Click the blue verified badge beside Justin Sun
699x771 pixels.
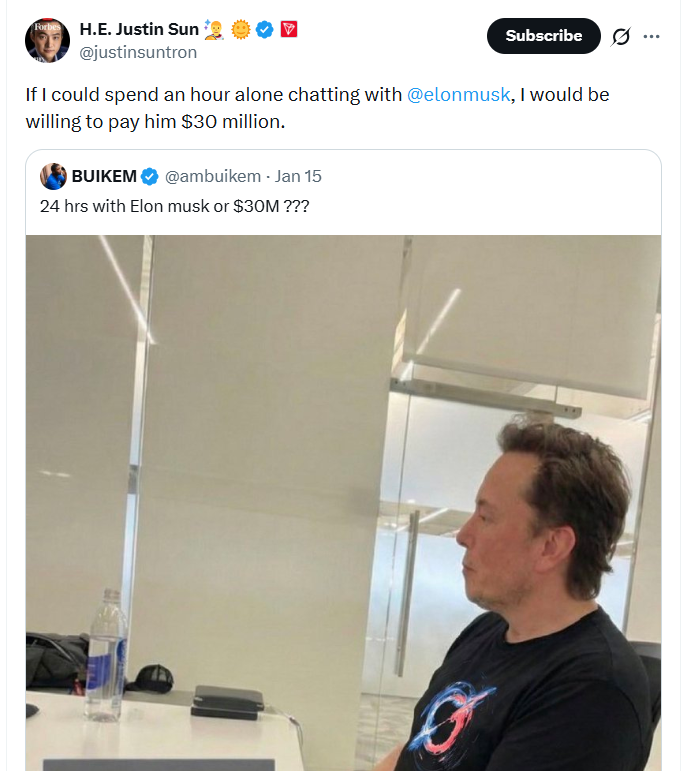pos(265,29)
